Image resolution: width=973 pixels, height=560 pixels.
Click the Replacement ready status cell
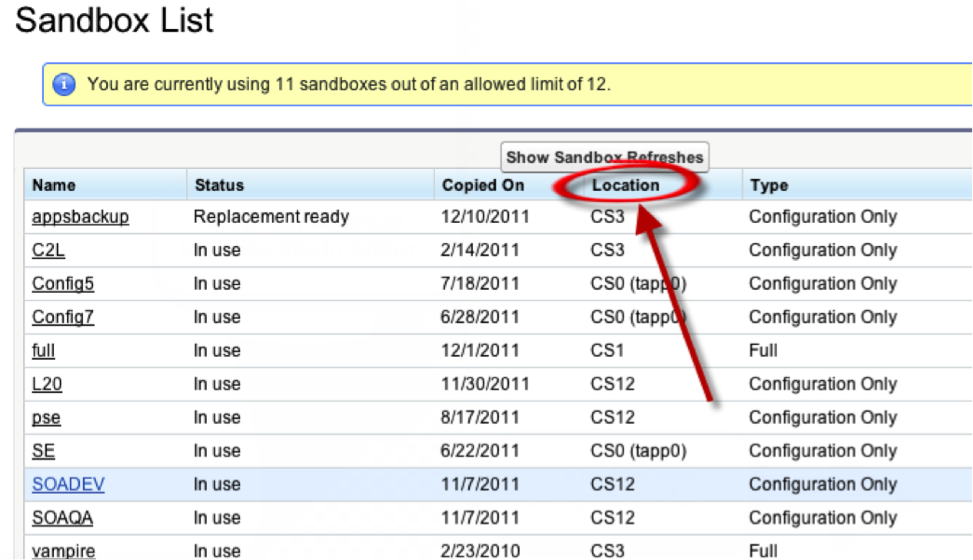point(271,217)
